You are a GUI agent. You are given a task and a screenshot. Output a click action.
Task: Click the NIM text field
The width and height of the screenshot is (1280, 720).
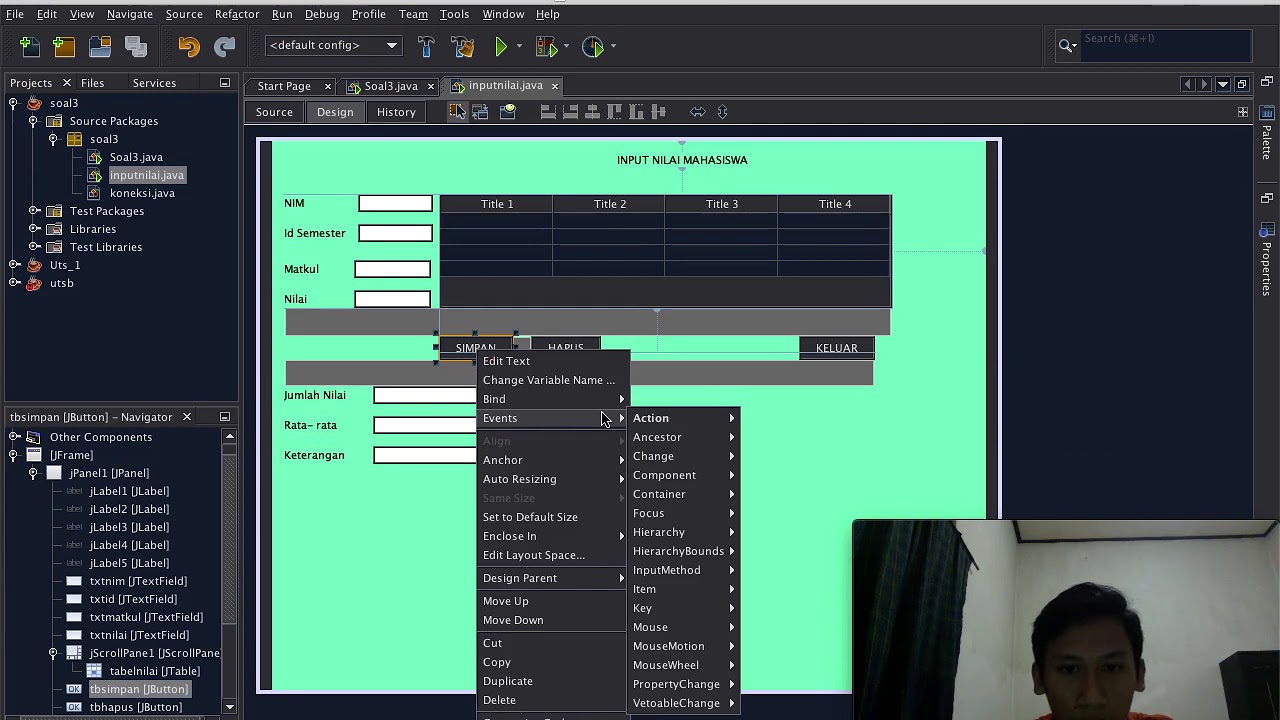click(x=396, y=203)
